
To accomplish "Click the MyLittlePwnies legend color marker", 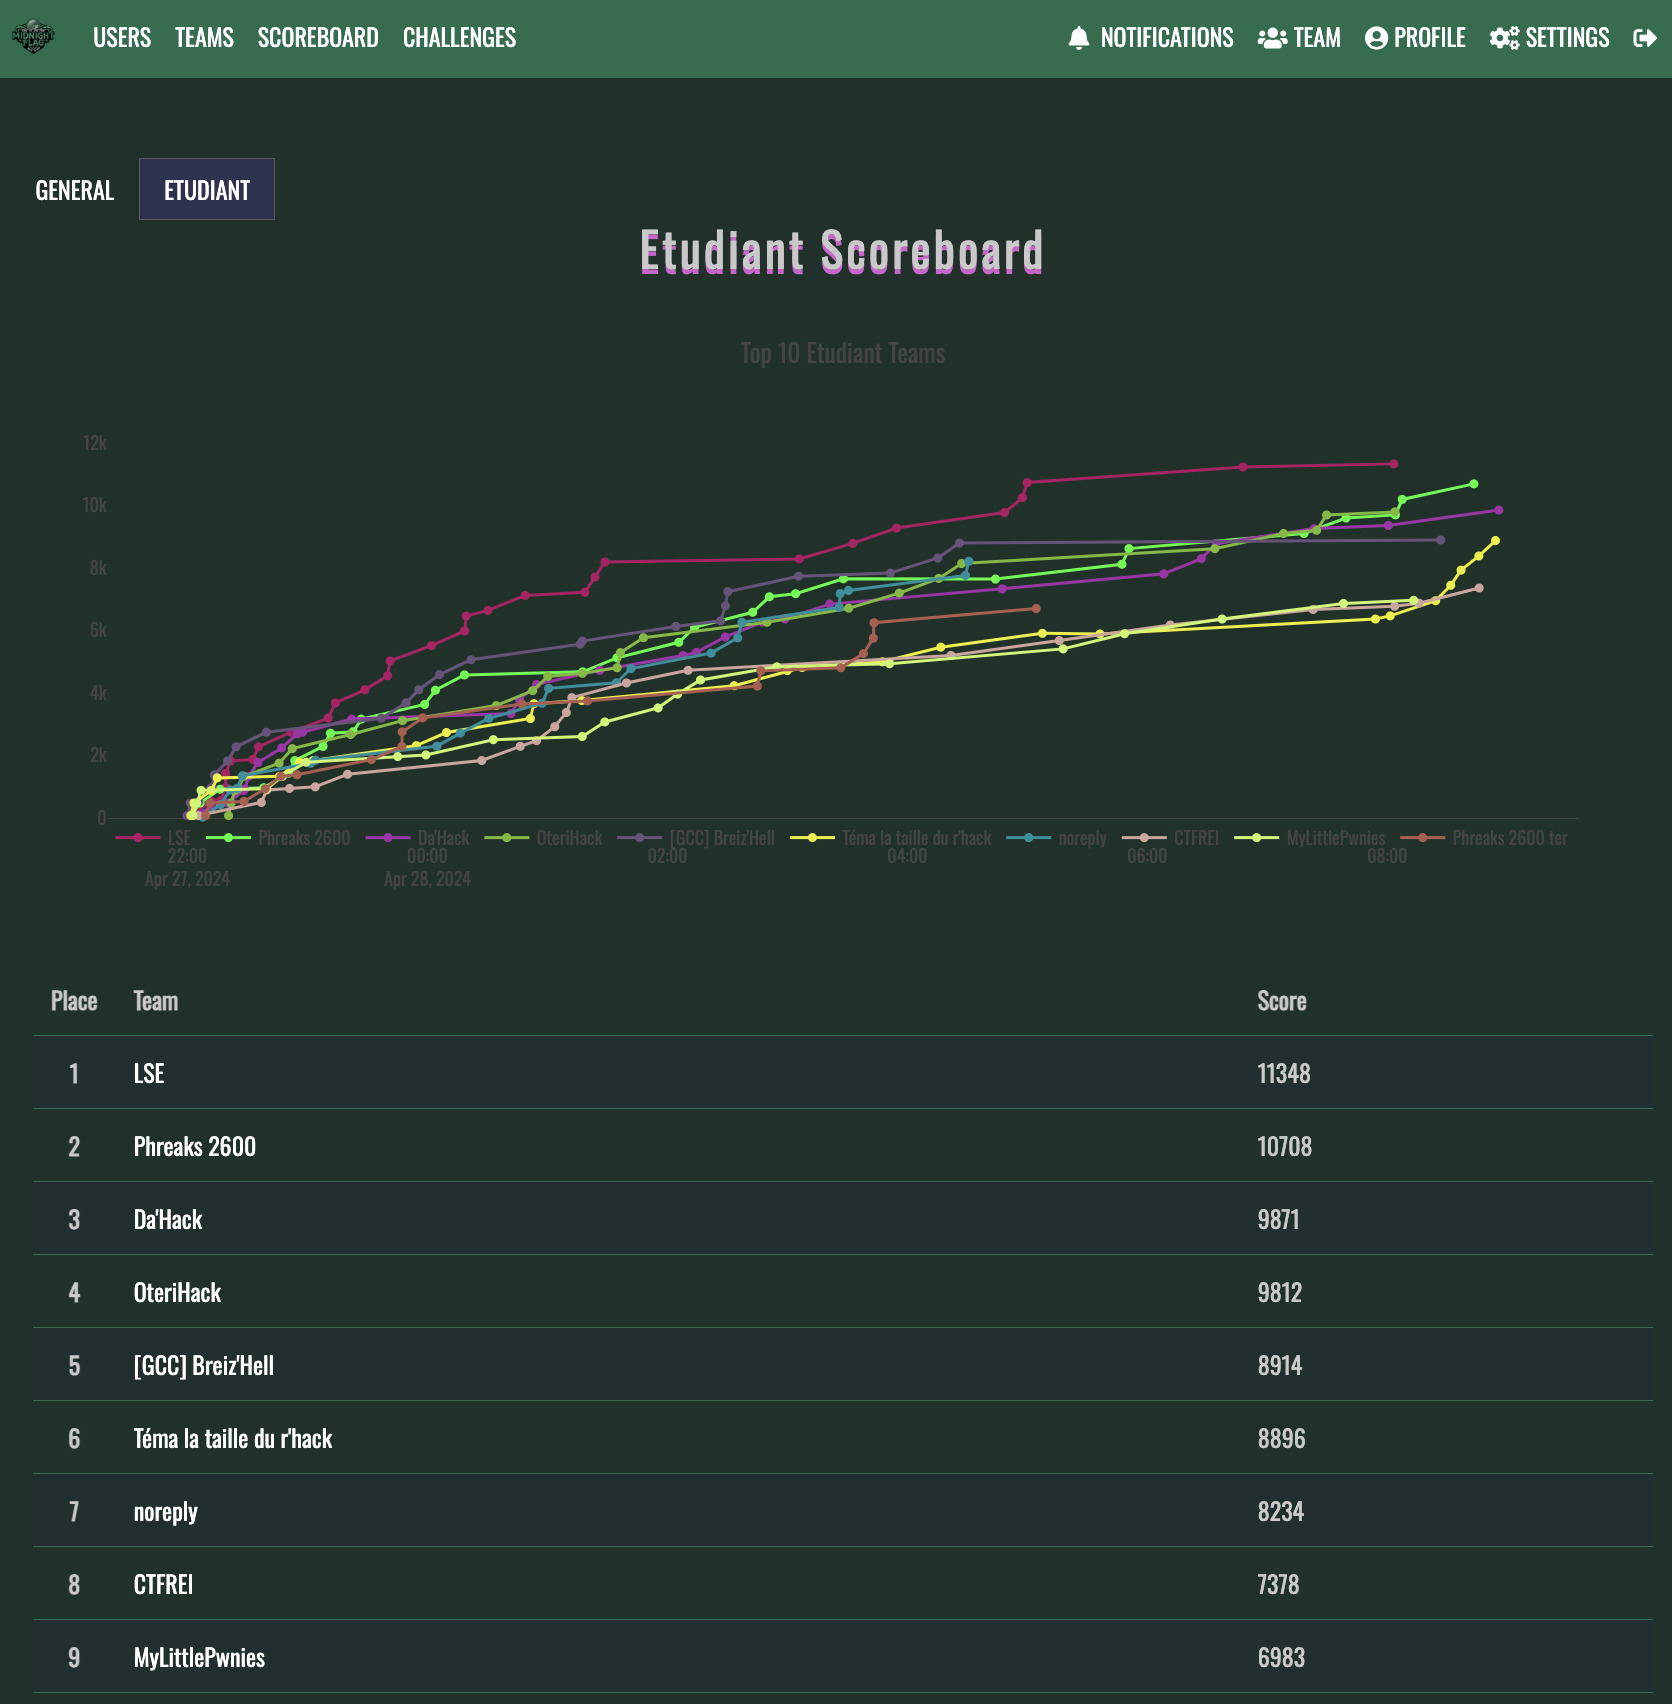I will [1256, 838].
